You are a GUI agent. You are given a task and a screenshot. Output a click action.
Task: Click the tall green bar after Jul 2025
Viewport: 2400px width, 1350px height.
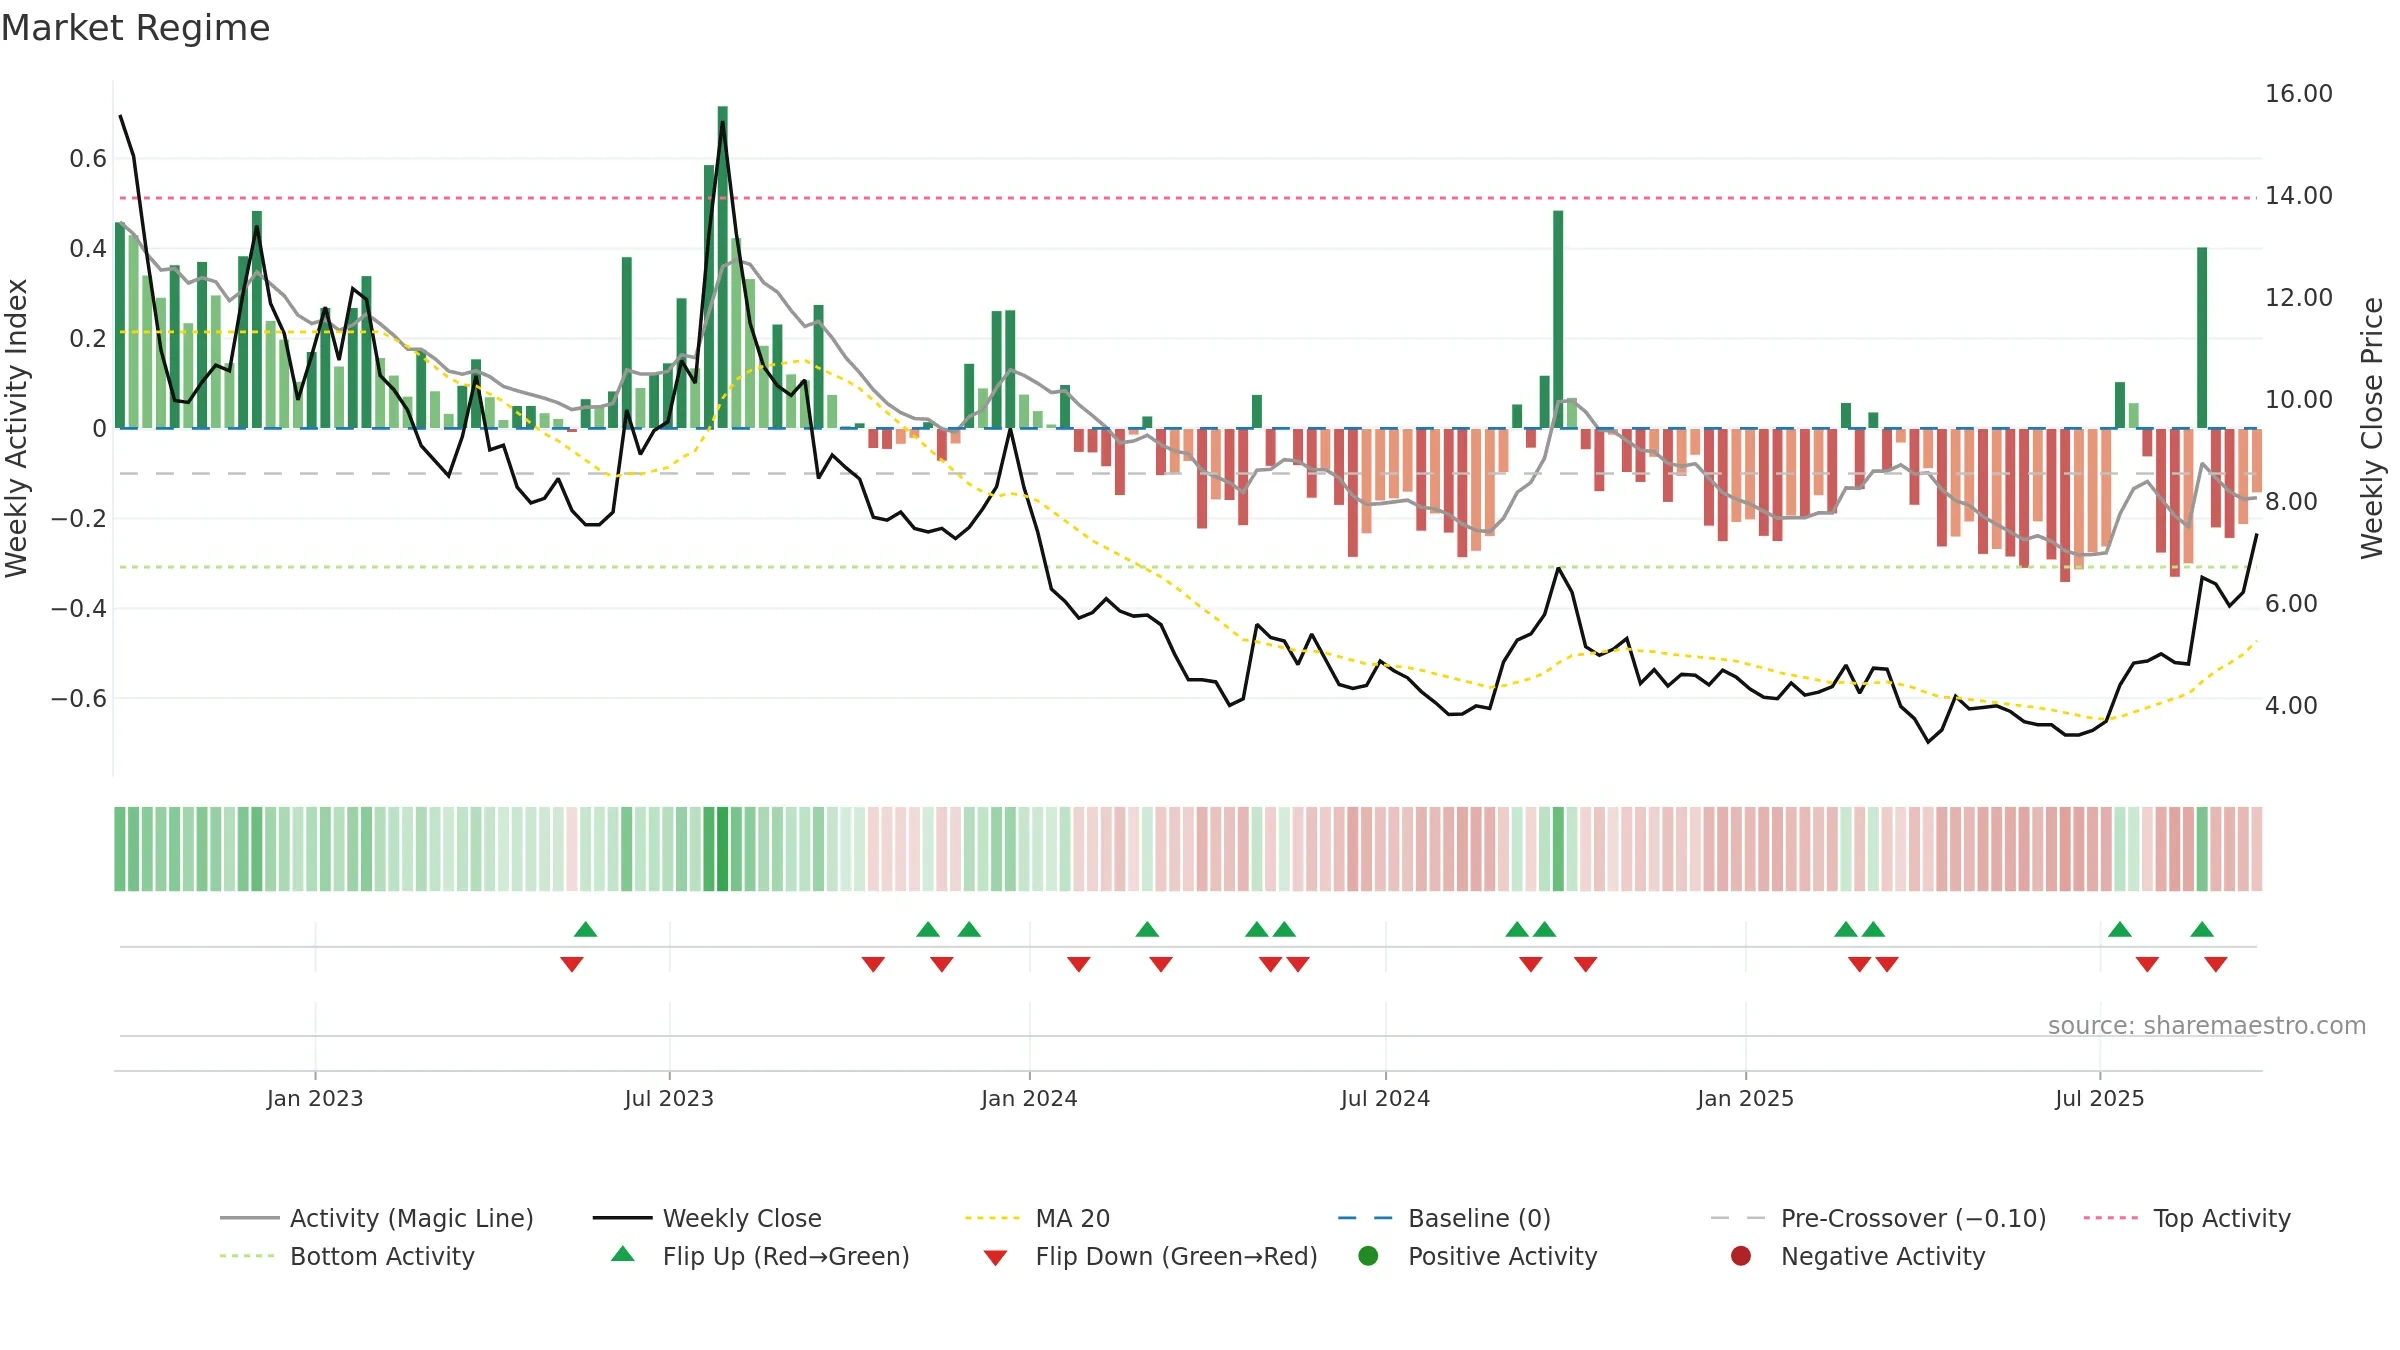[x=2202, y=337]
